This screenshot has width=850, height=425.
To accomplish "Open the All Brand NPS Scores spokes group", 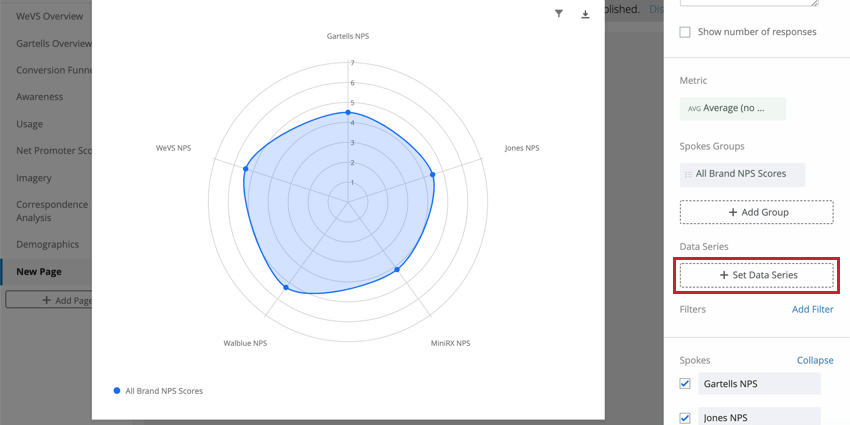I will pyautogui.click(x=742, y=175).
